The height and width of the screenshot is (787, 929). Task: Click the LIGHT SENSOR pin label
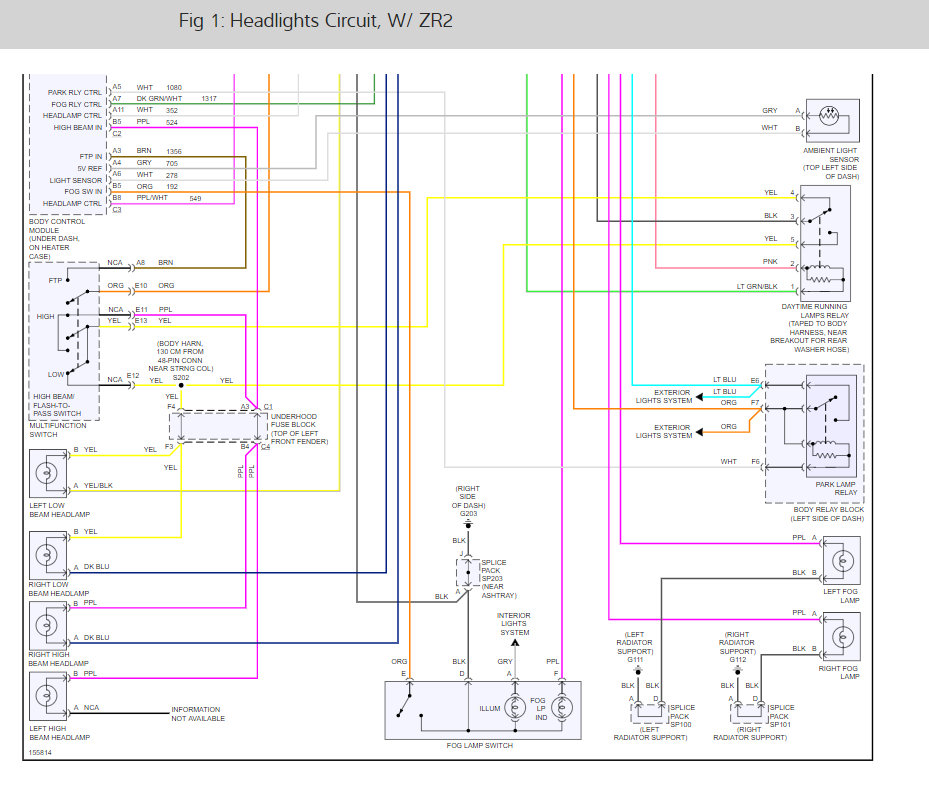[x=76, y=180]
